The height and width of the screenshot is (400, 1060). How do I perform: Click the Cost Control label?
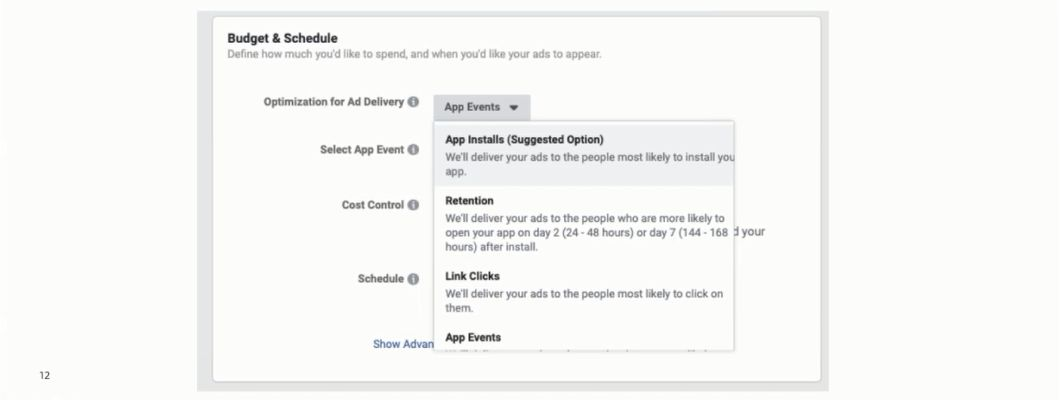372,205
